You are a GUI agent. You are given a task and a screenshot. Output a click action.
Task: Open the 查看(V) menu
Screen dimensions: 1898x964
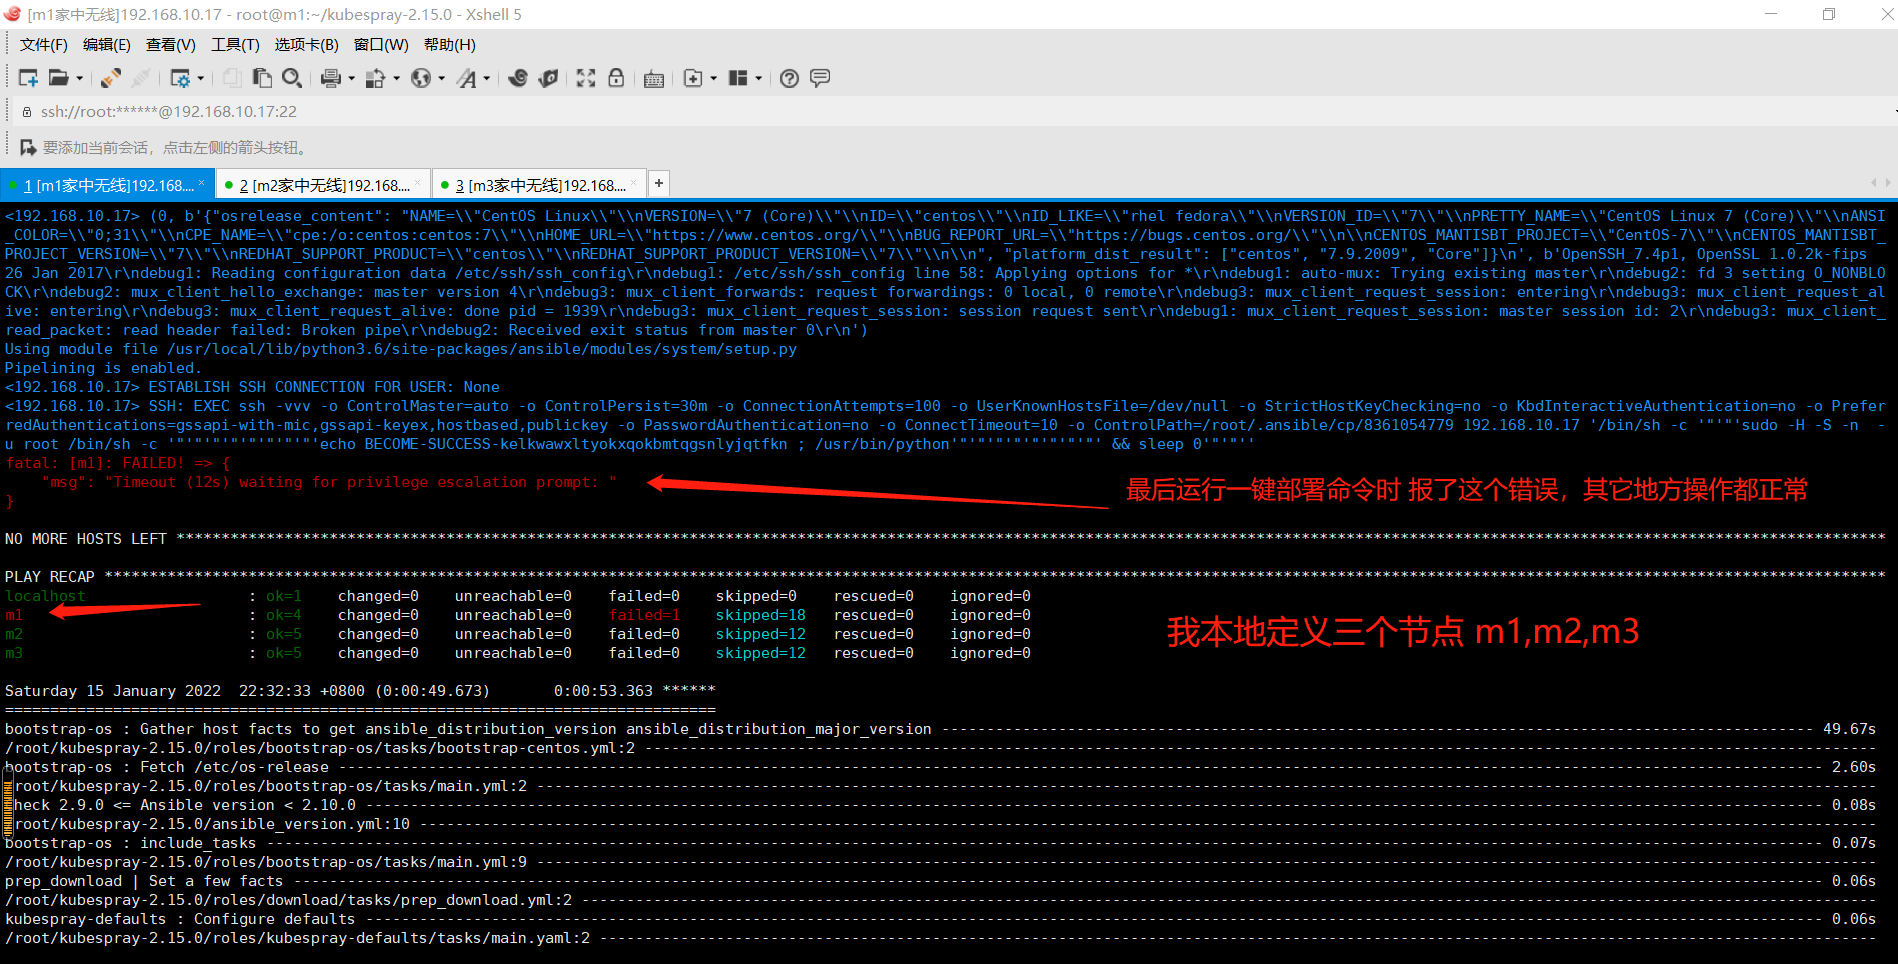tap(171, 45)
